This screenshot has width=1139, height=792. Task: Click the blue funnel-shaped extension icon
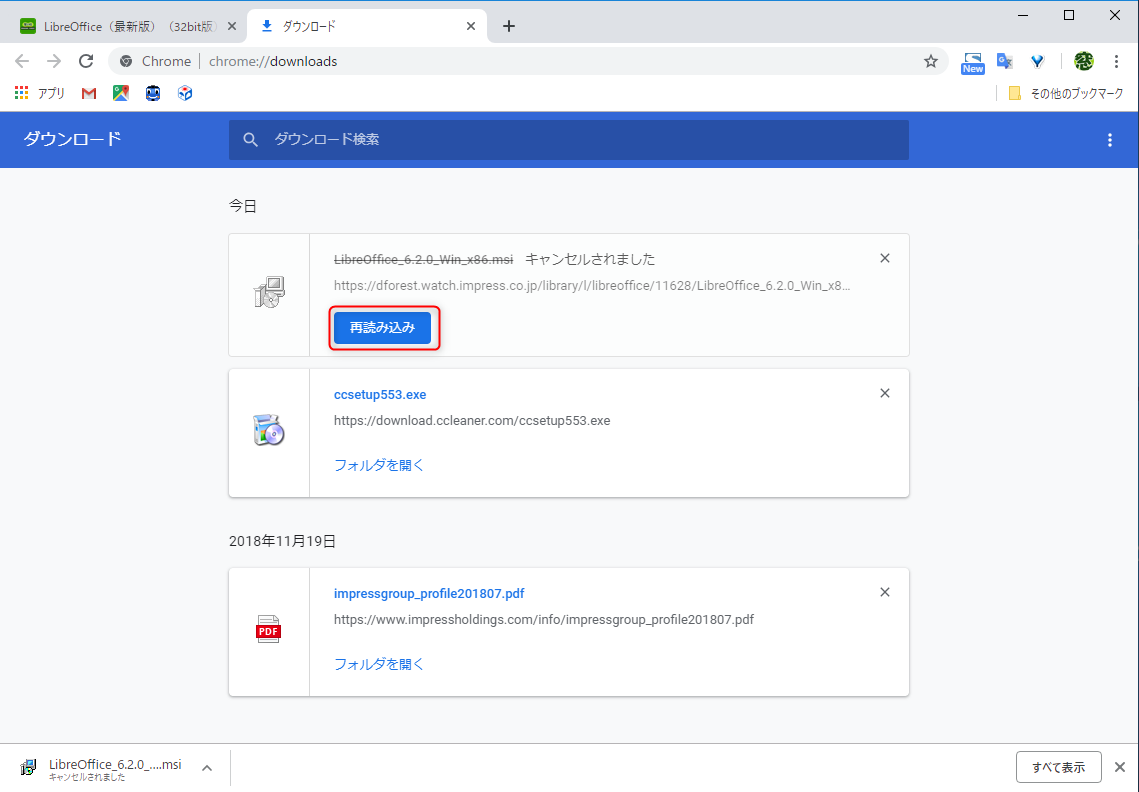pyautogui.click(x=1037, y=61)
